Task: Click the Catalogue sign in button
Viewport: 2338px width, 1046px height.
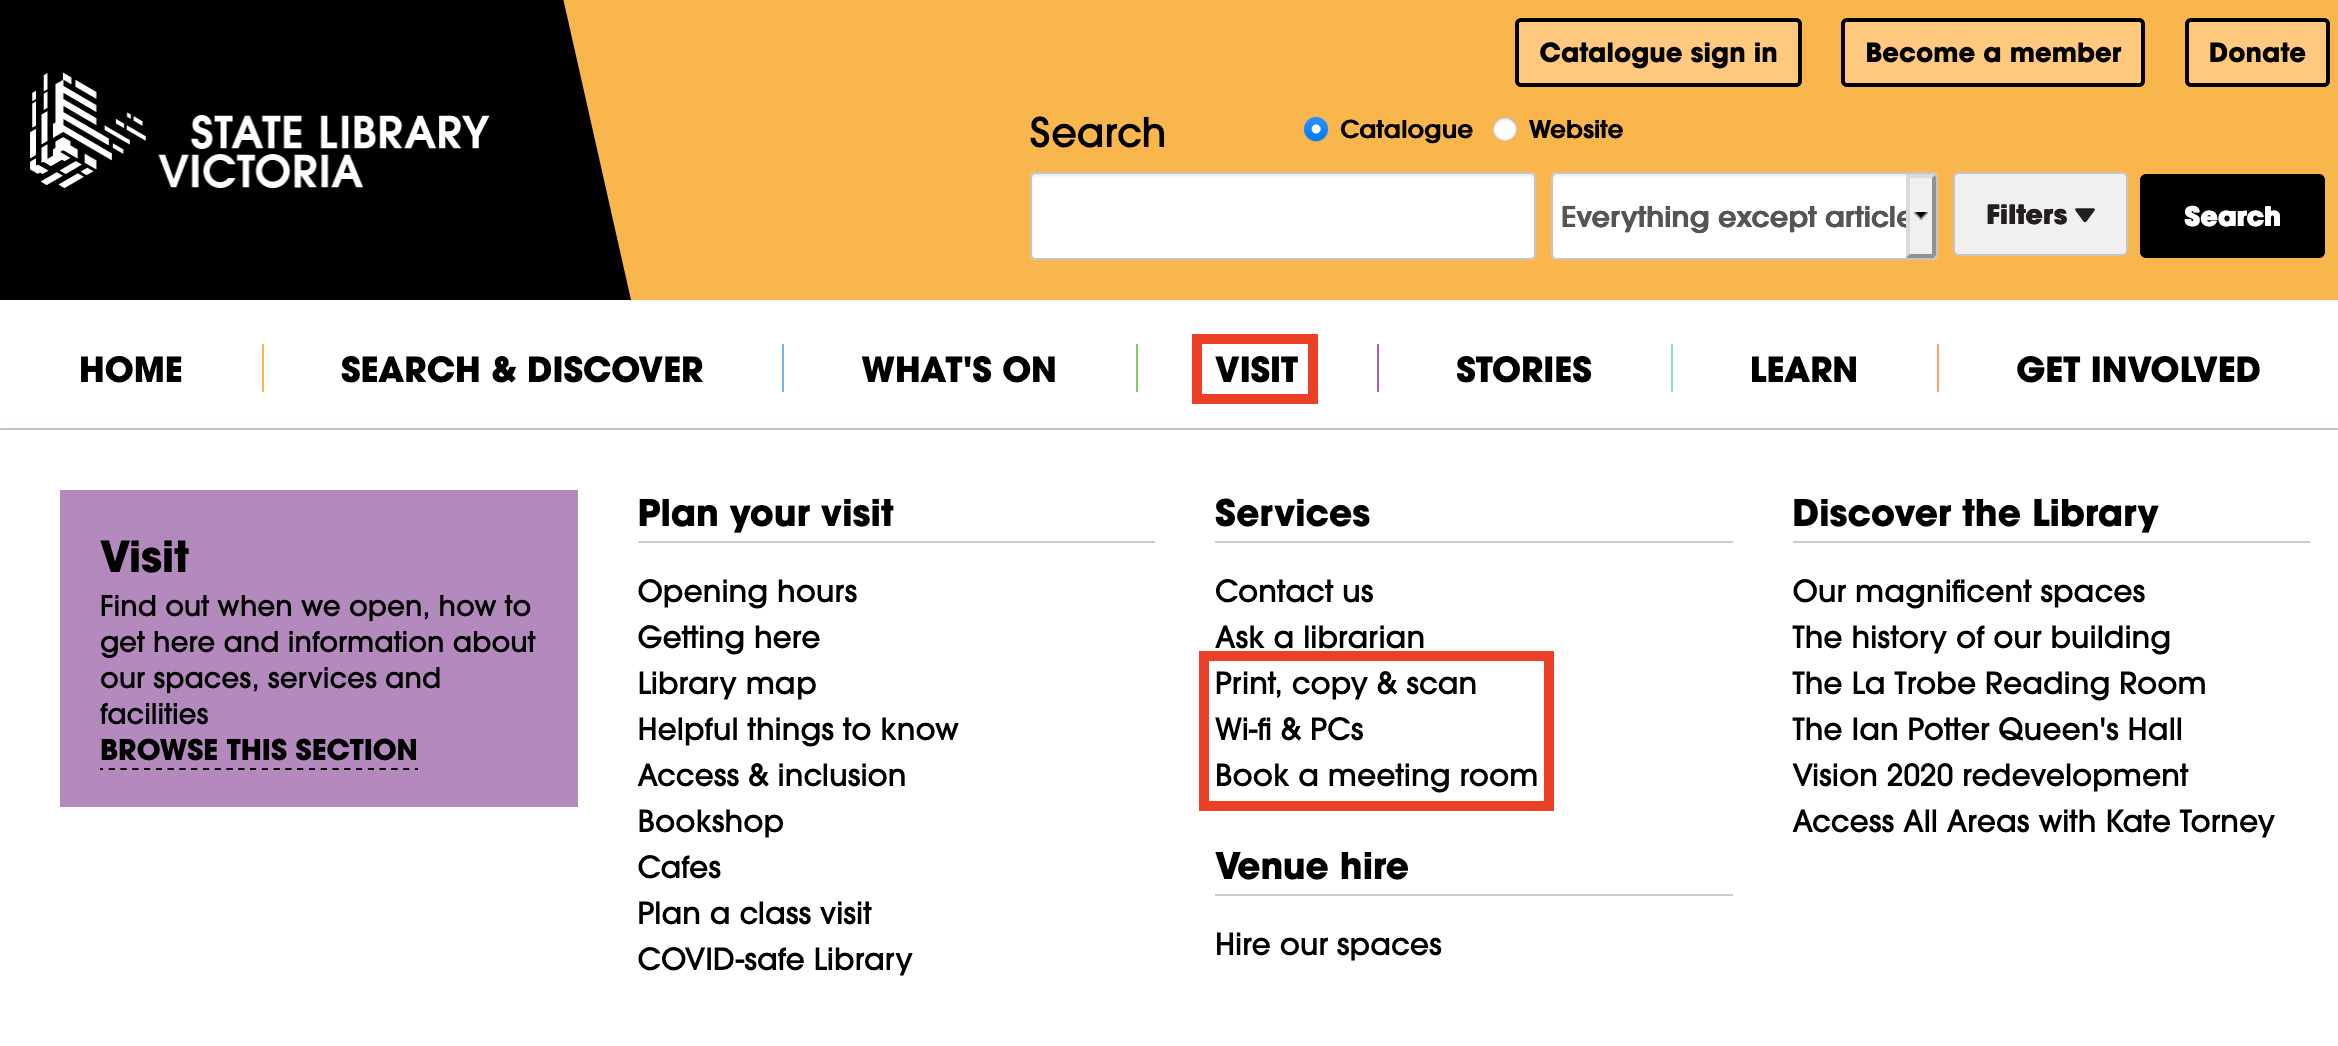Action: [x=1658, y=53]
